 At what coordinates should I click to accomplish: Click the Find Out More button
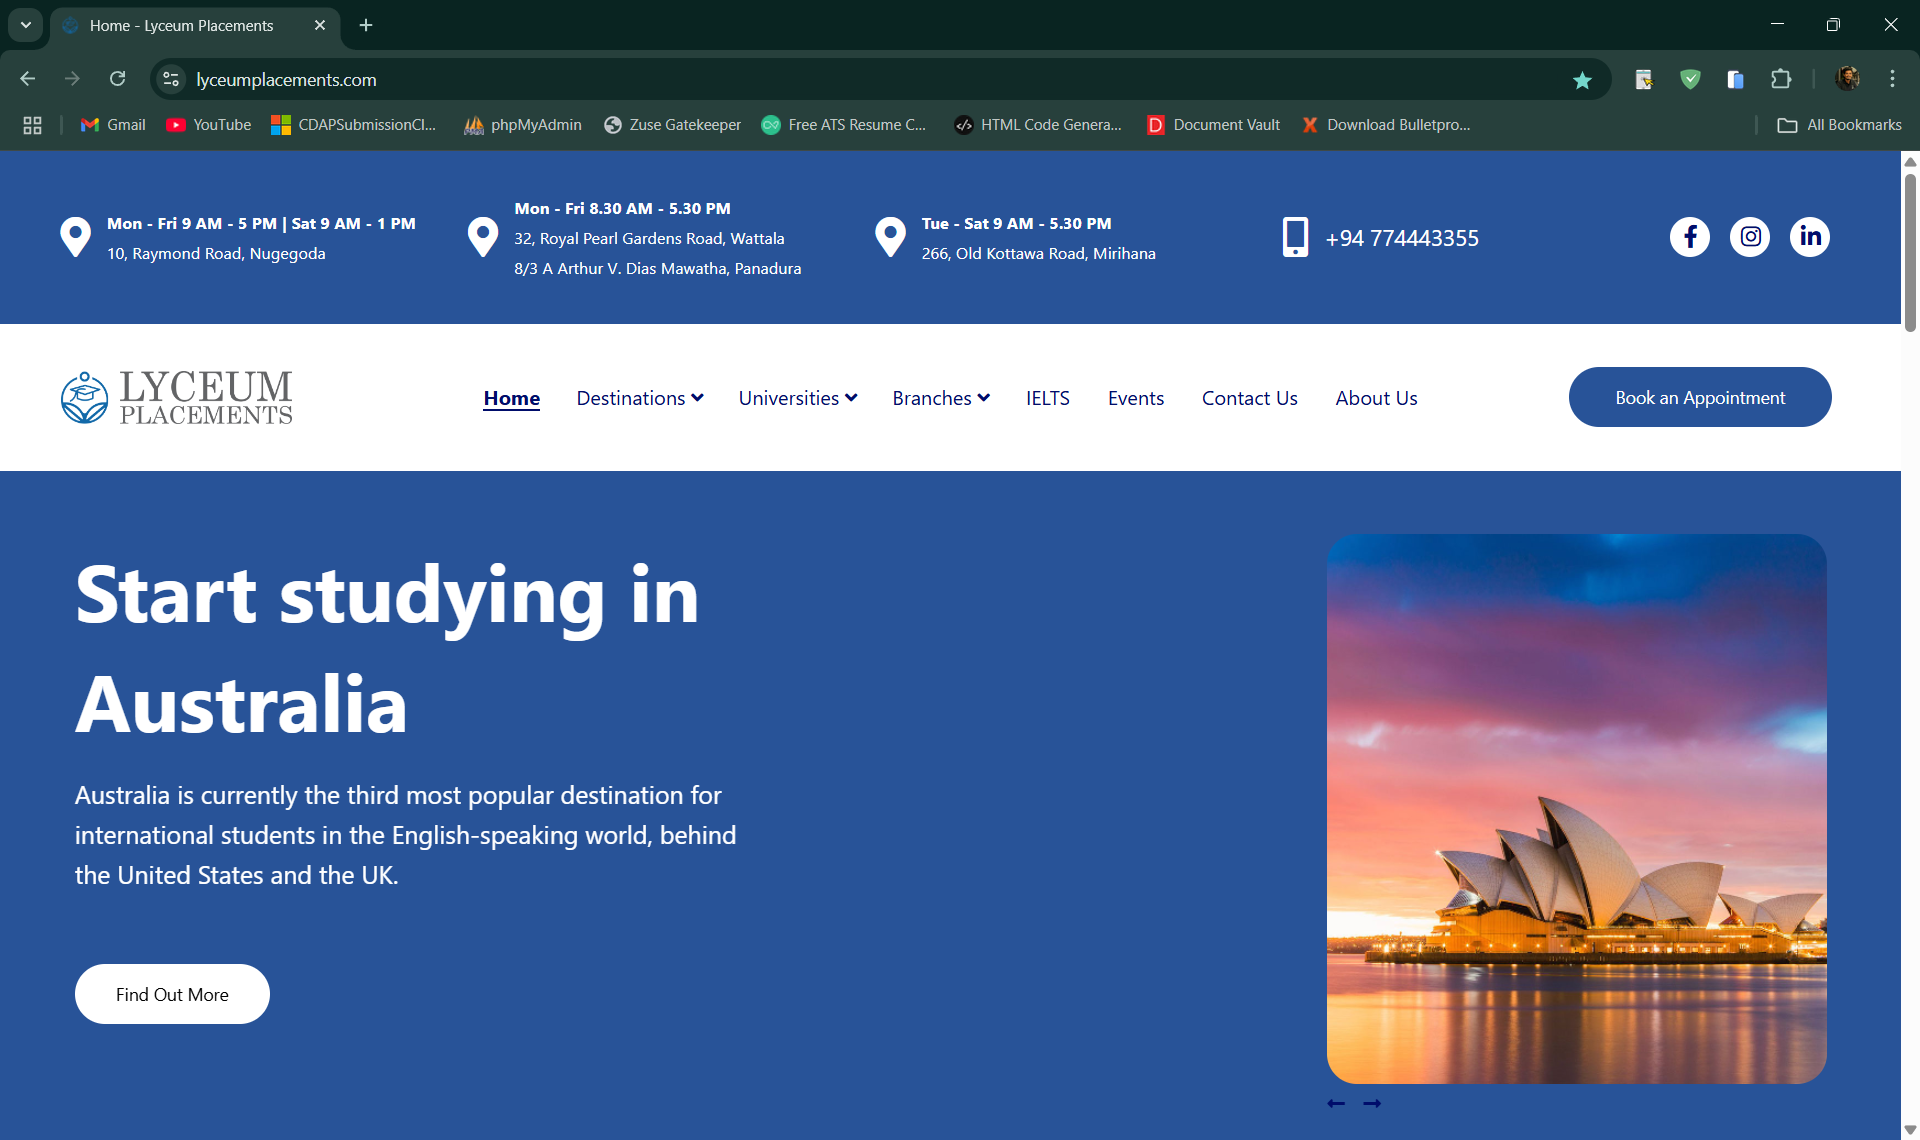pyautogui.click(x=172, y=994)
